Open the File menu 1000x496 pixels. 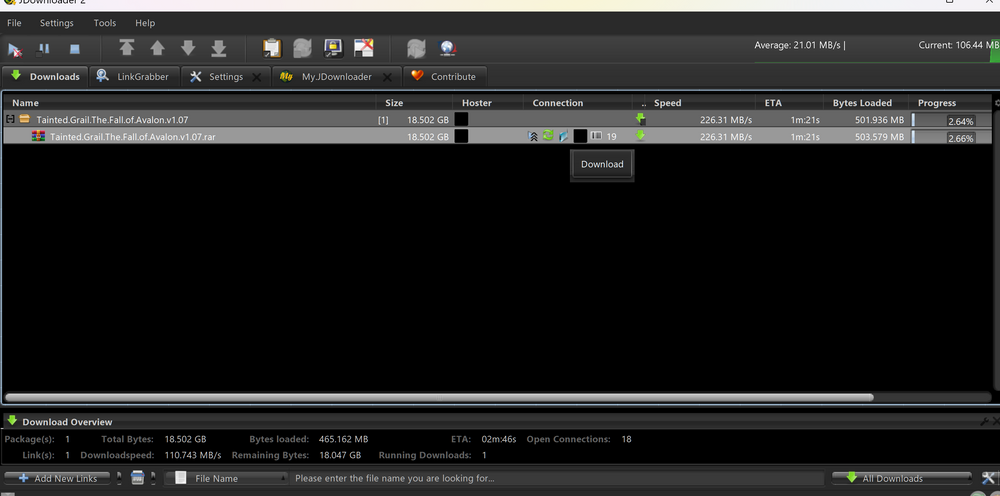tap(14, 23)
